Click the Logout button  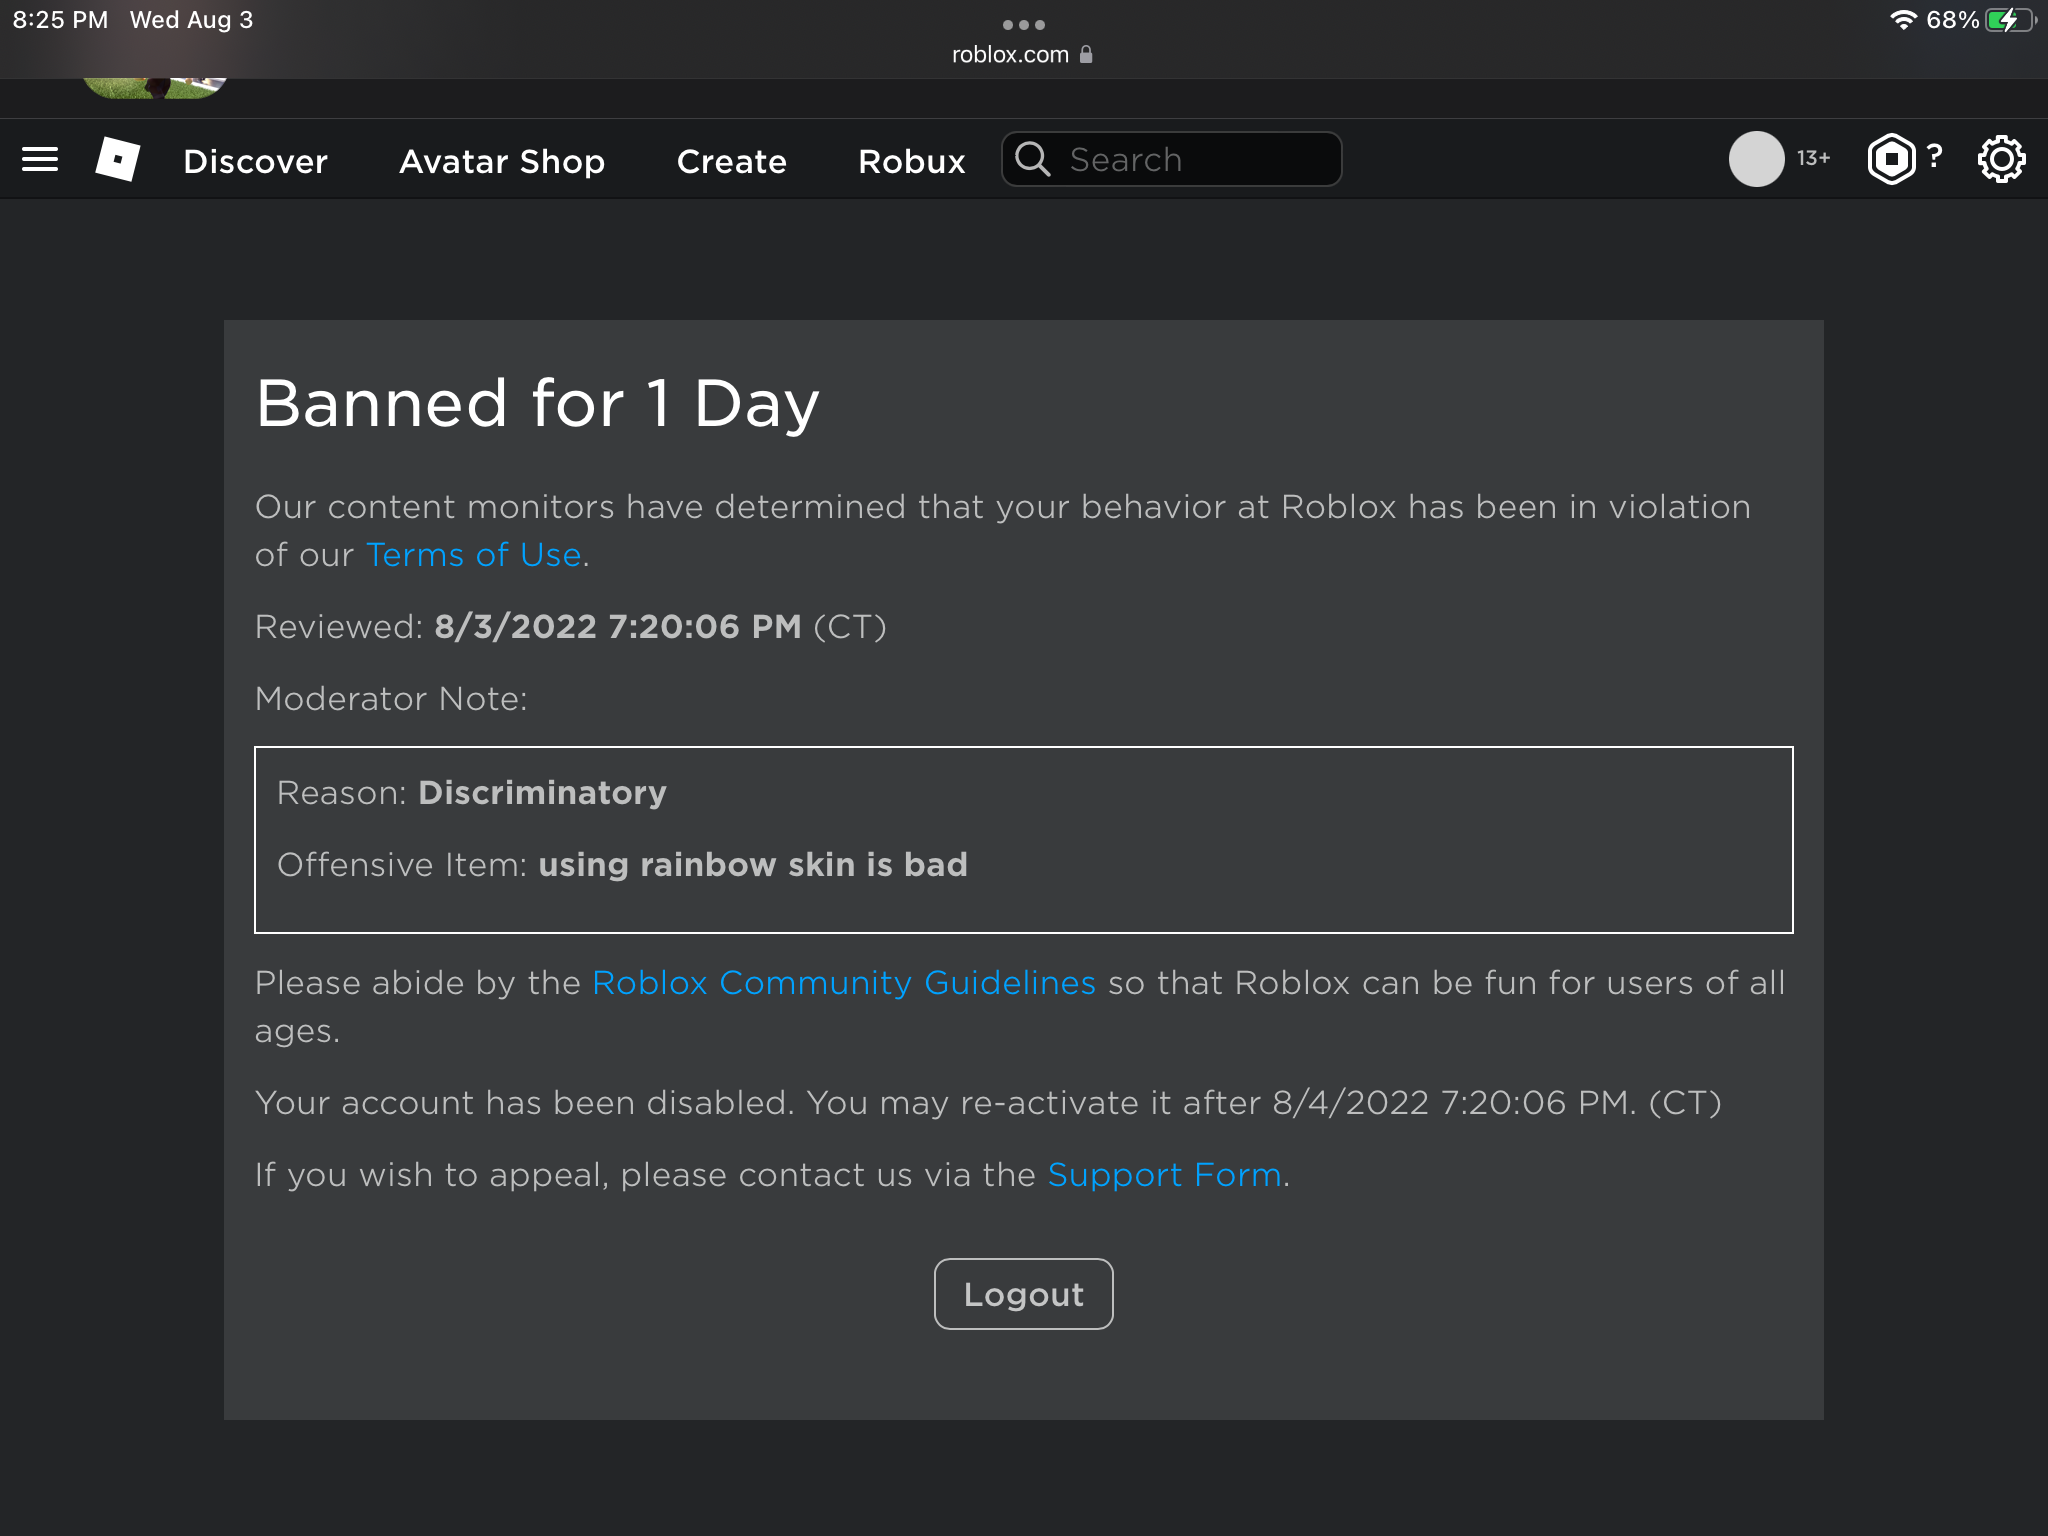[x=1024, y=1294]
